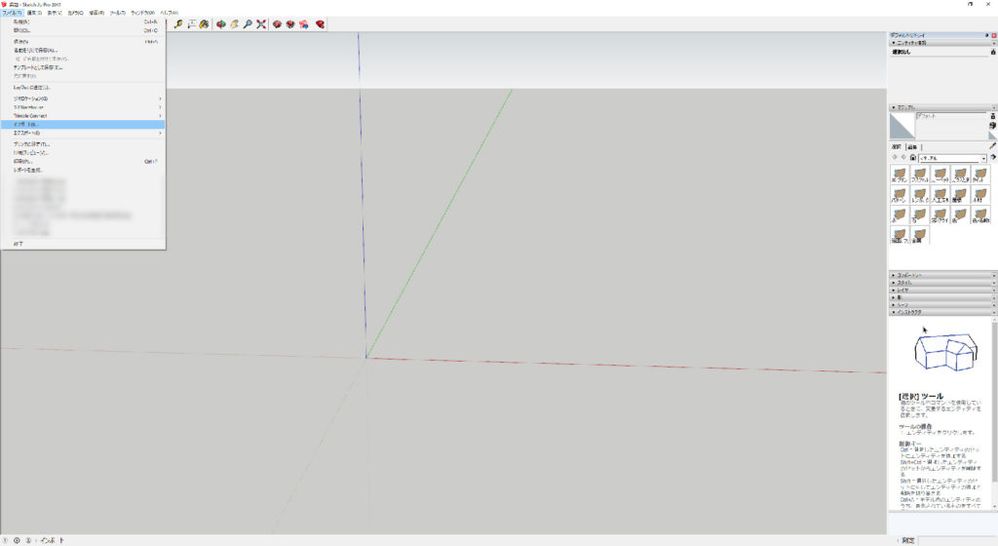
Task: Select the Zoom magnifier tool
Action: pos(248,24)
